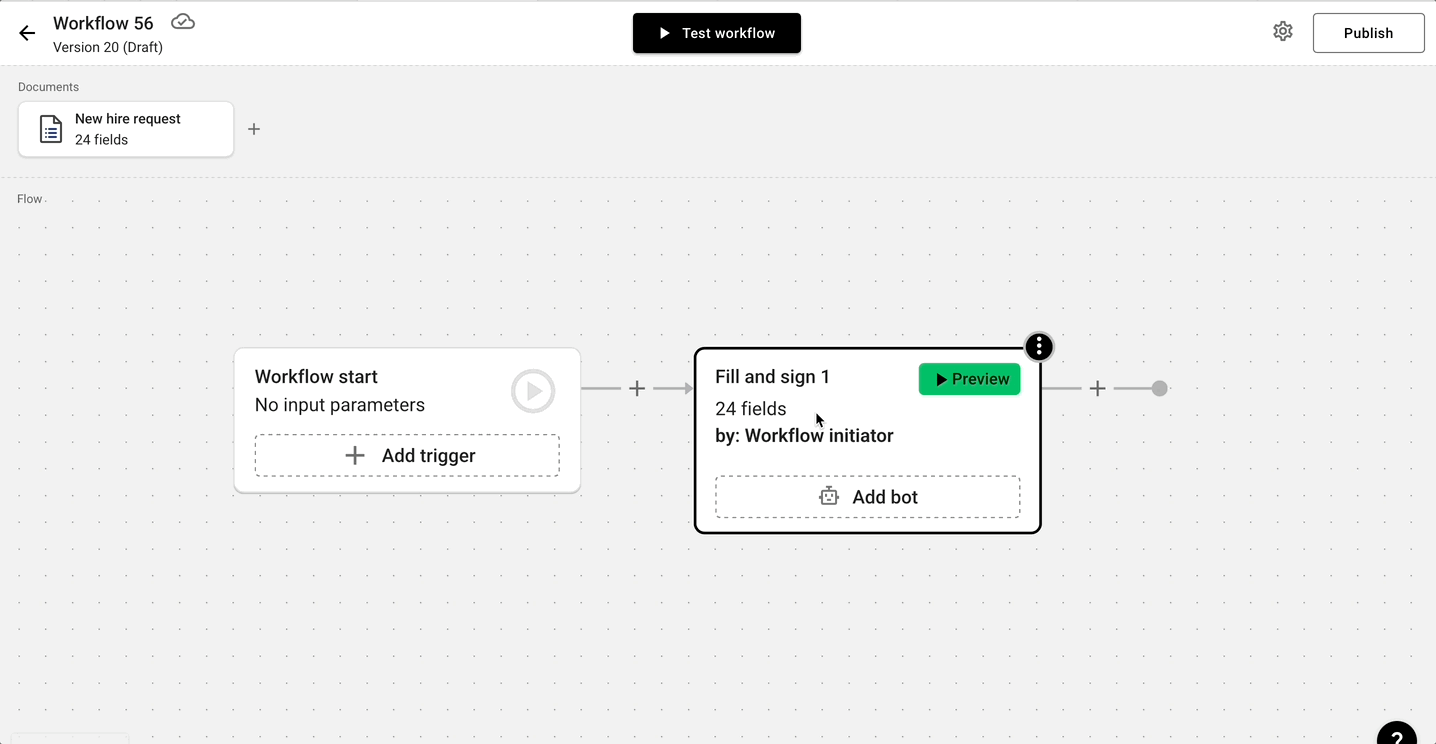The width and height of the screenshot is (1436, 744).
Task: Click the 'No input parameters' text
Action: point(340,405)
